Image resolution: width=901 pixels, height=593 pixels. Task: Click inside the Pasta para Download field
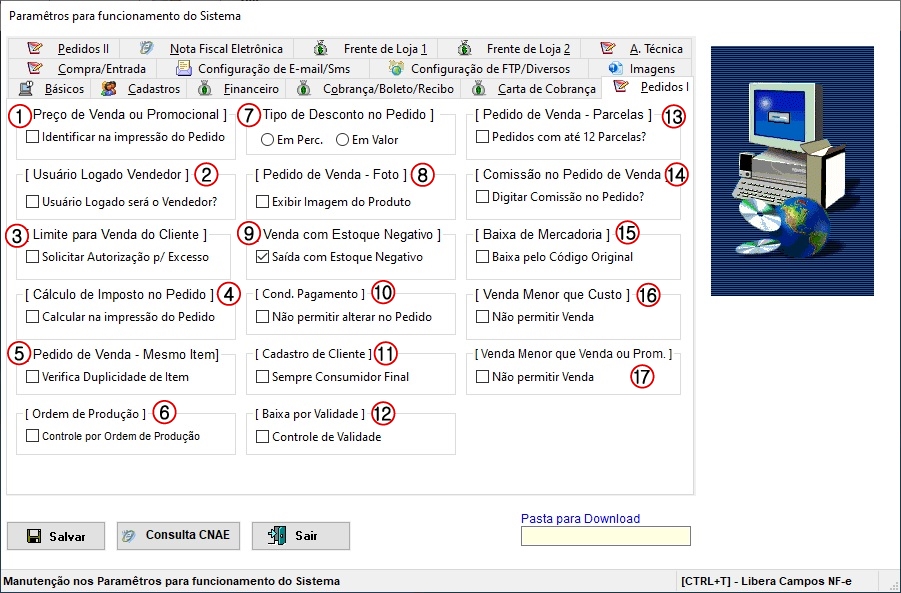point(605,537)
